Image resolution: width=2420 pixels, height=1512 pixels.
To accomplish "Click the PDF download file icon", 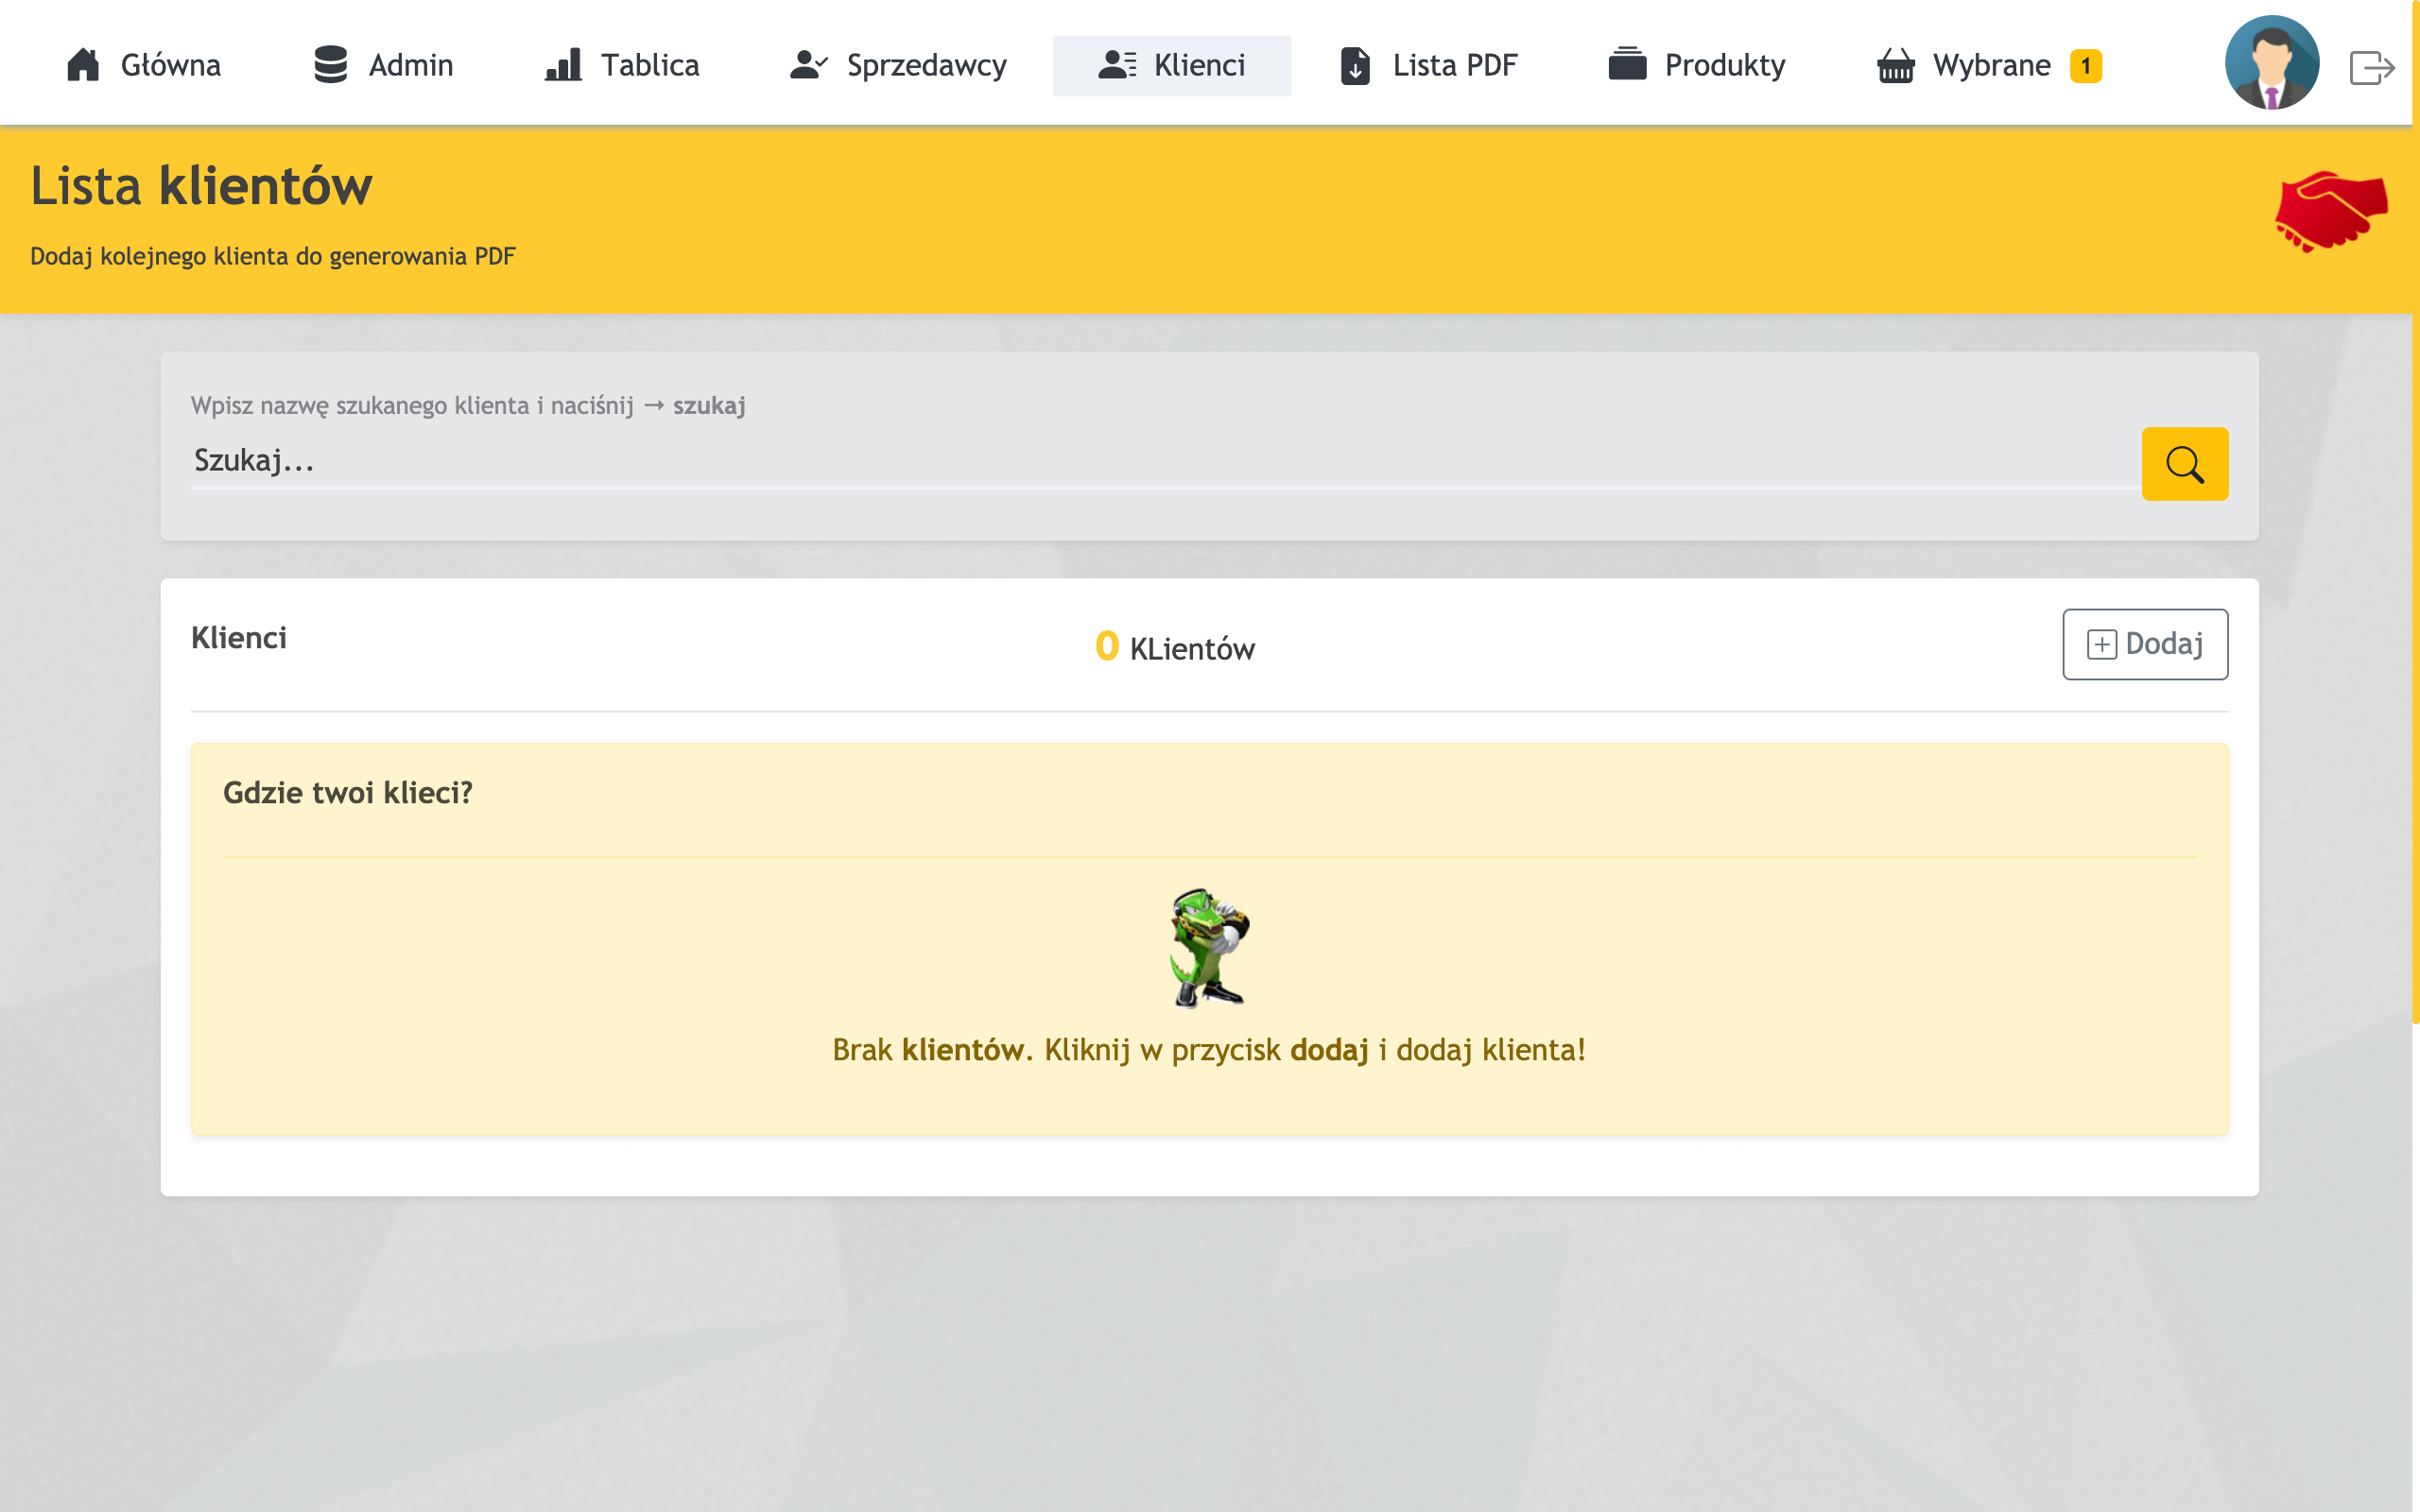I will coord(1355,66).
